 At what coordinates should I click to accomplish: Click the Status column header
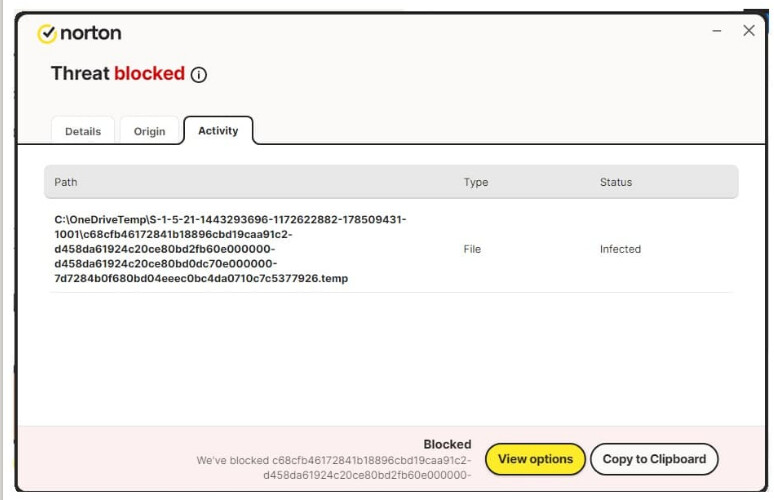coord(616,182)
